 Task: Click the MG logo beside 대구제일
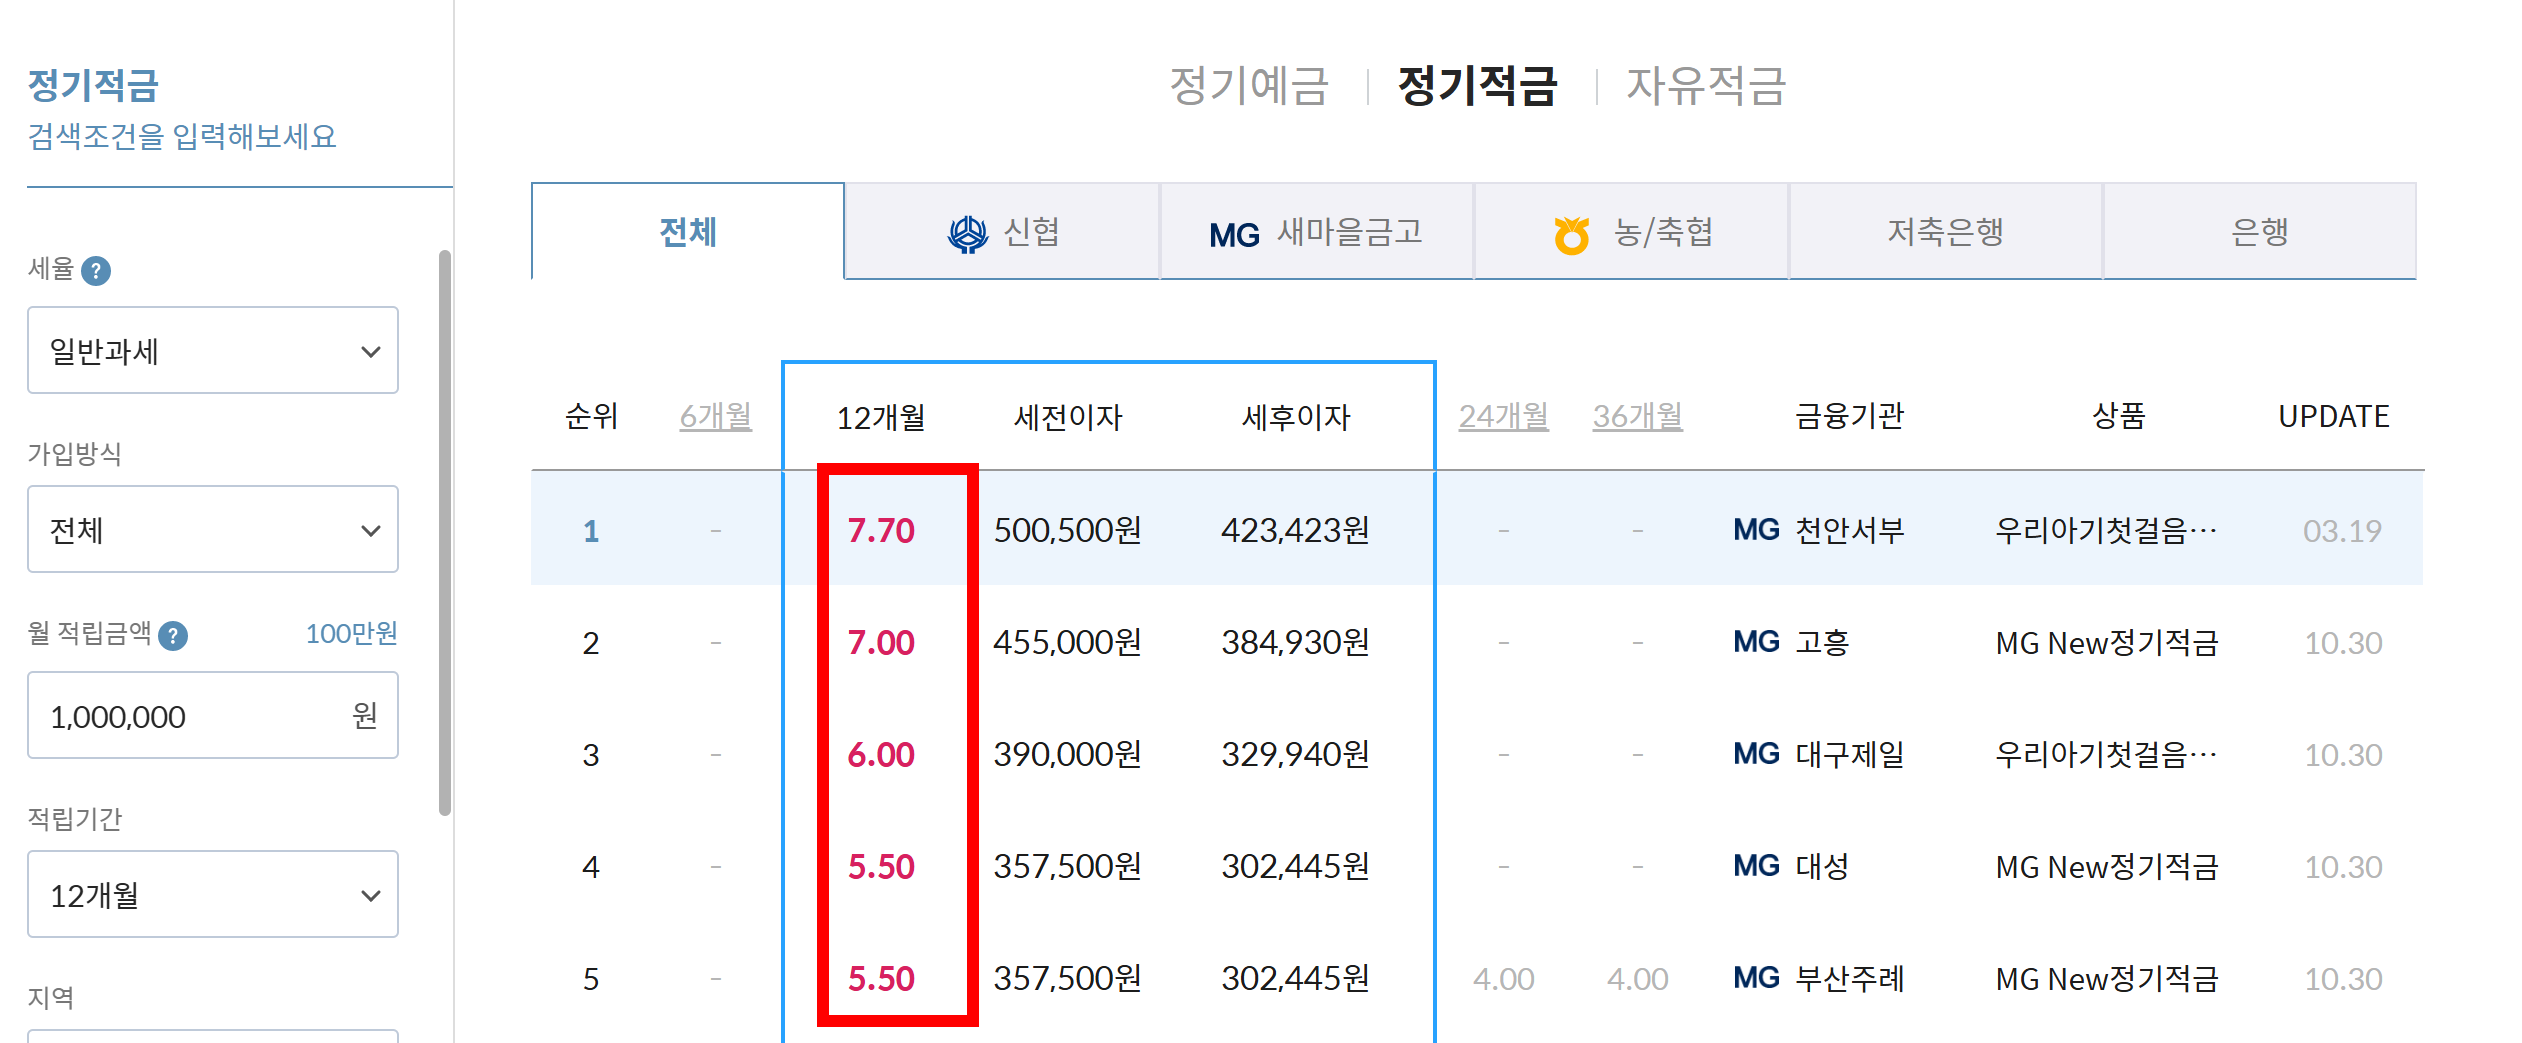pos(1756,754)
